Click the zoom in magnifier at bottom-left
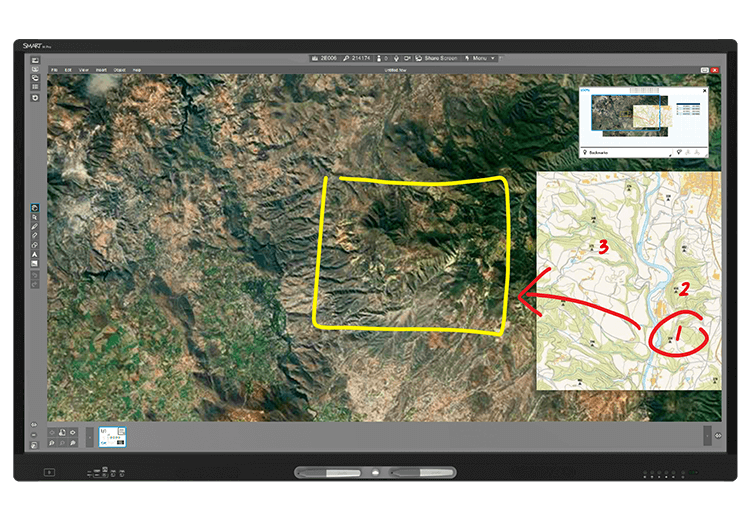Image resolution: width=750 pixels, height=520 pixels. pyautogui.click(x=50, y=441)
